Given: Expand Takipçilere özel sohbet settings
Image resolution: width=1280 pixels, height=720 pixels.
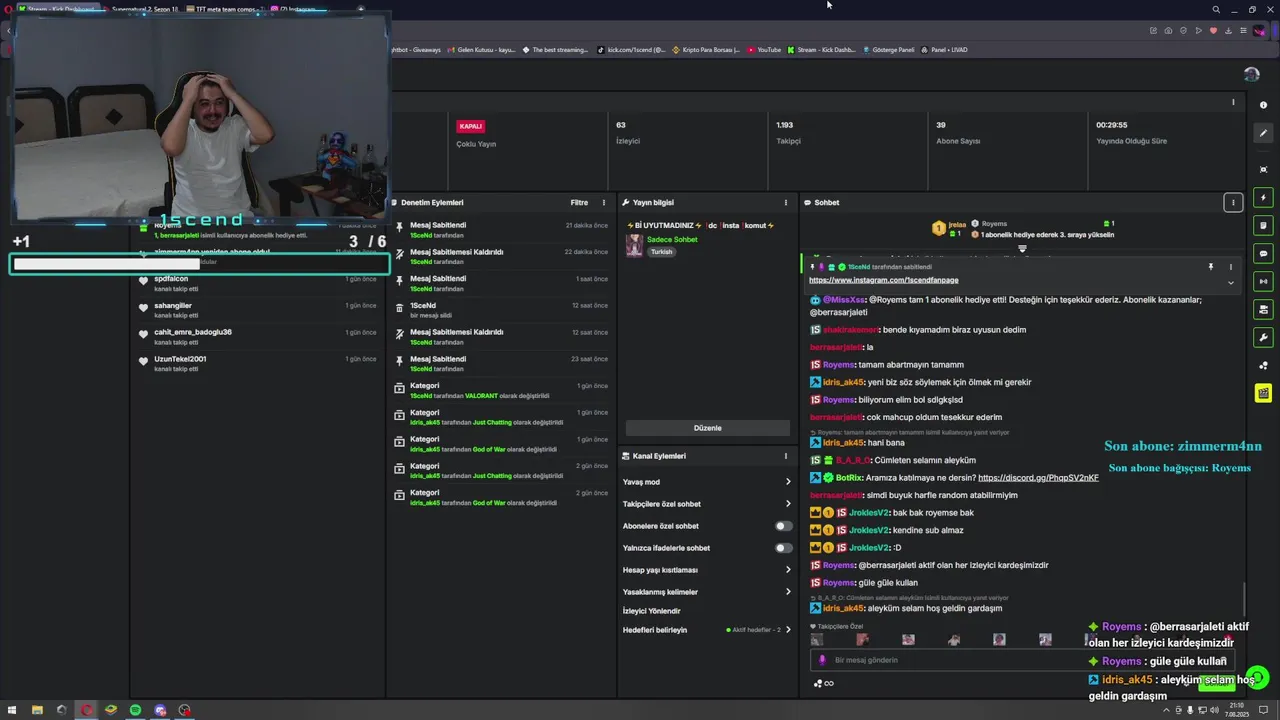Looking at the screenshot, I should tap(706, 504).
